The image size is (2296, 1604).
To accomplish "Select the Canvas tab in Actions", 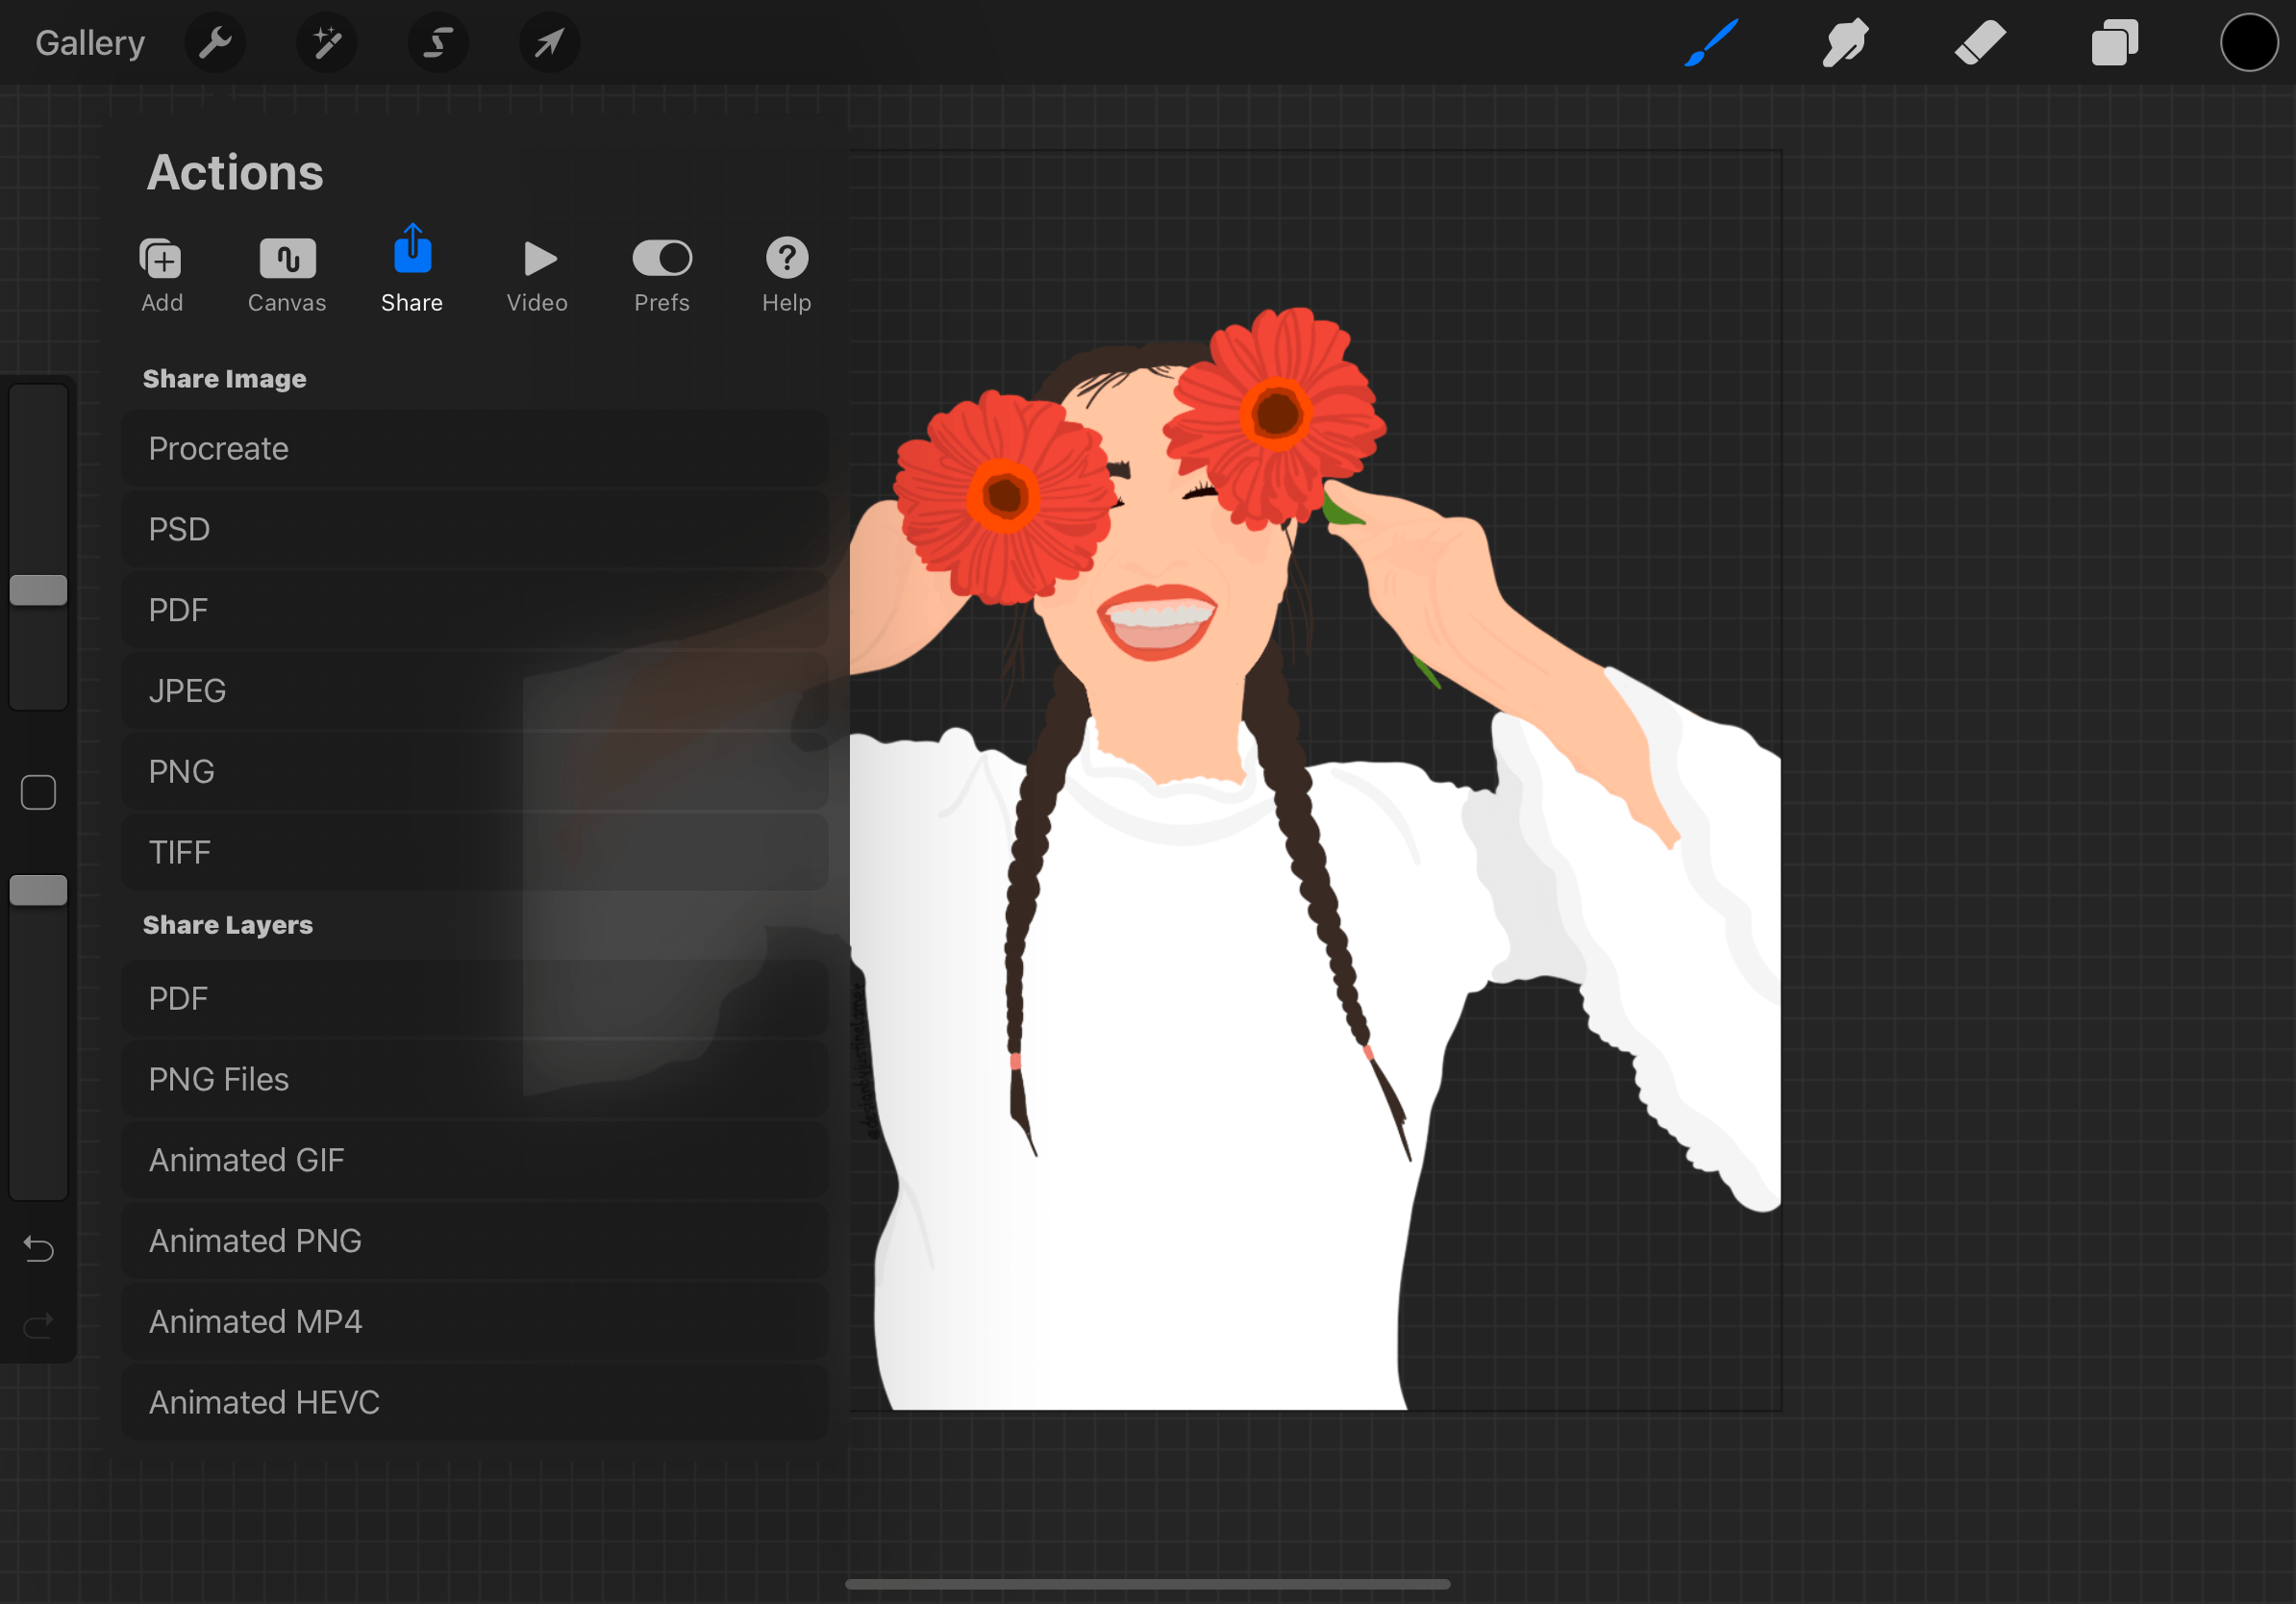I will [x=285, y=272].
